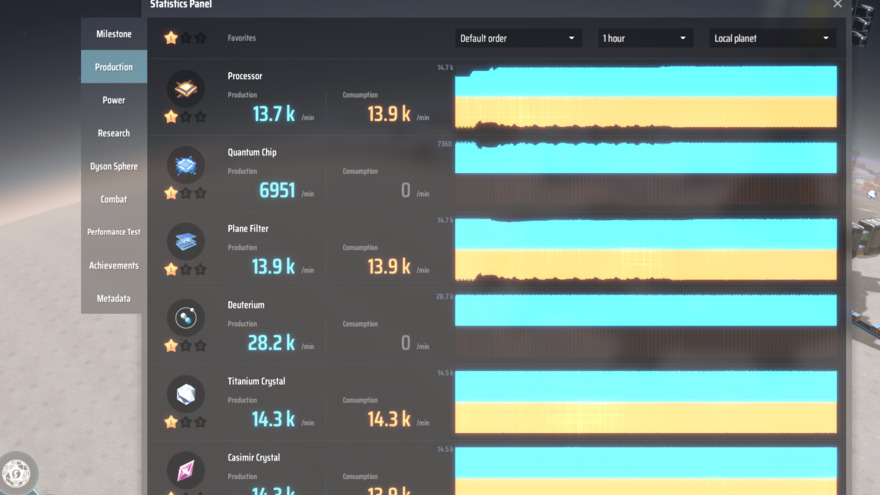Click the Deuterium item icon

pos(186,318)
